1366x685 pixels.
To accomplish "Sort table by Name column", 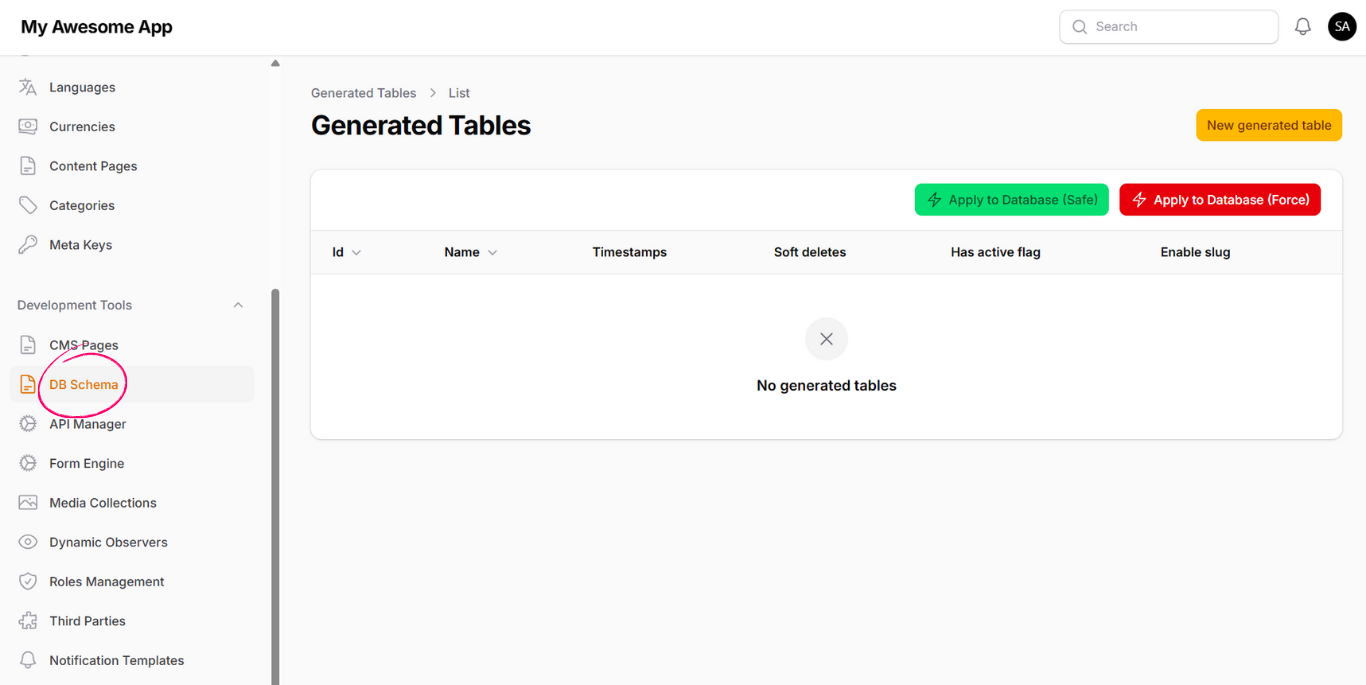I will tap(470, 252).
